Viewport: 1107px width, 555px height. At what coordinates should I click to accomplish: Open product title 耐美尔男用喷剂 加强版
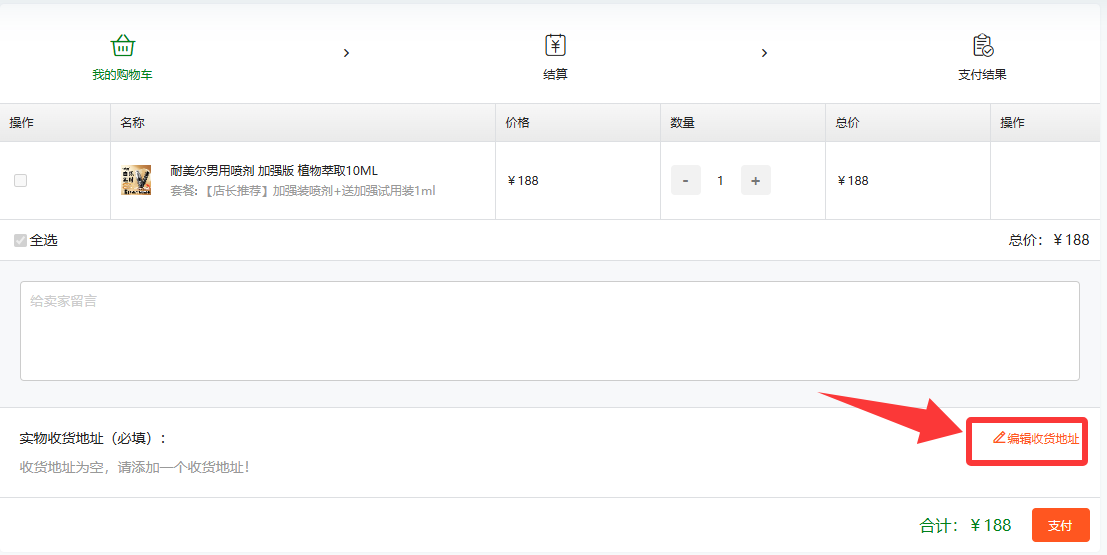[274, 170]
